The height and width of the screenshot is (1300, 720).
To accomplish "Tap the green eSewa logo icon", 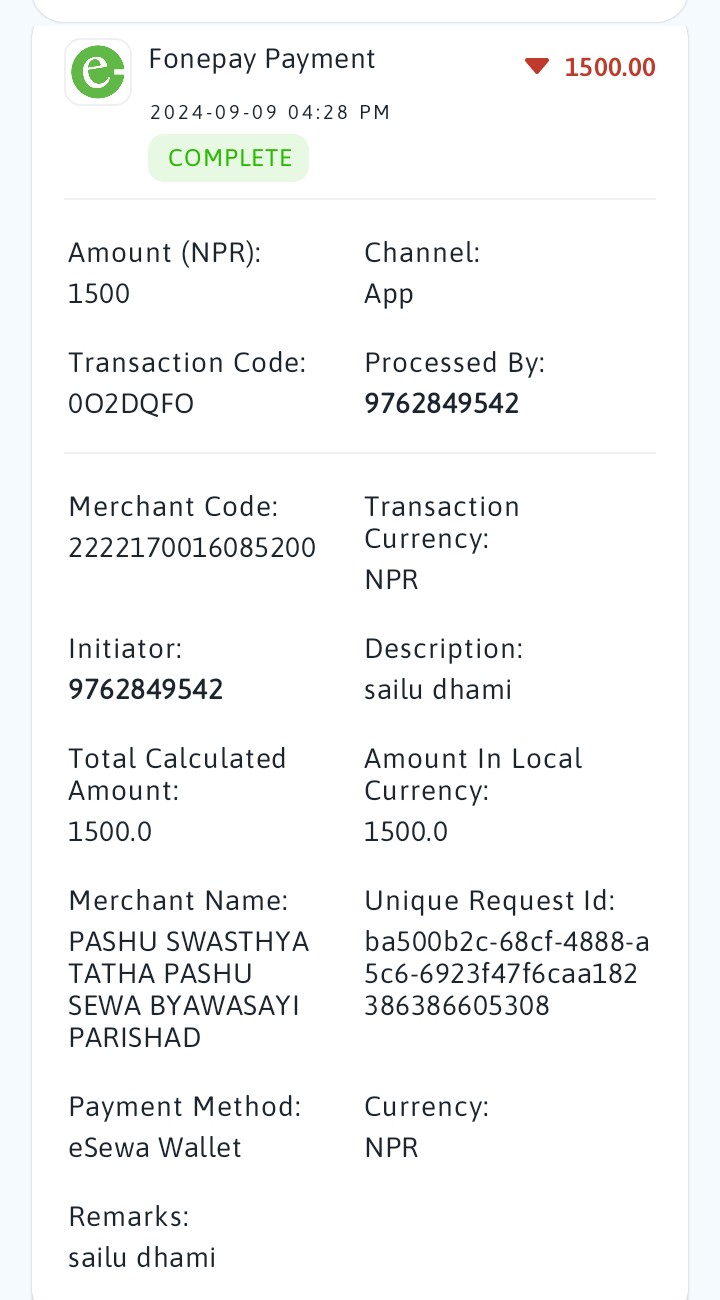I will click(98, 73).
